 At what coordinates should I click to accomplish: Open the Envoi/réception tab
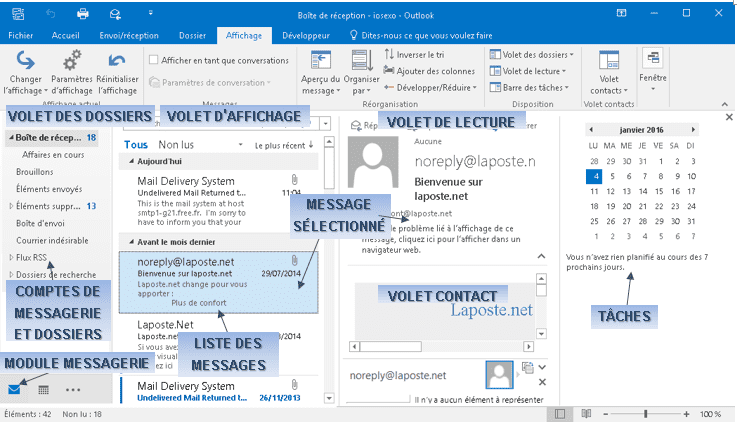coord(129,36)
